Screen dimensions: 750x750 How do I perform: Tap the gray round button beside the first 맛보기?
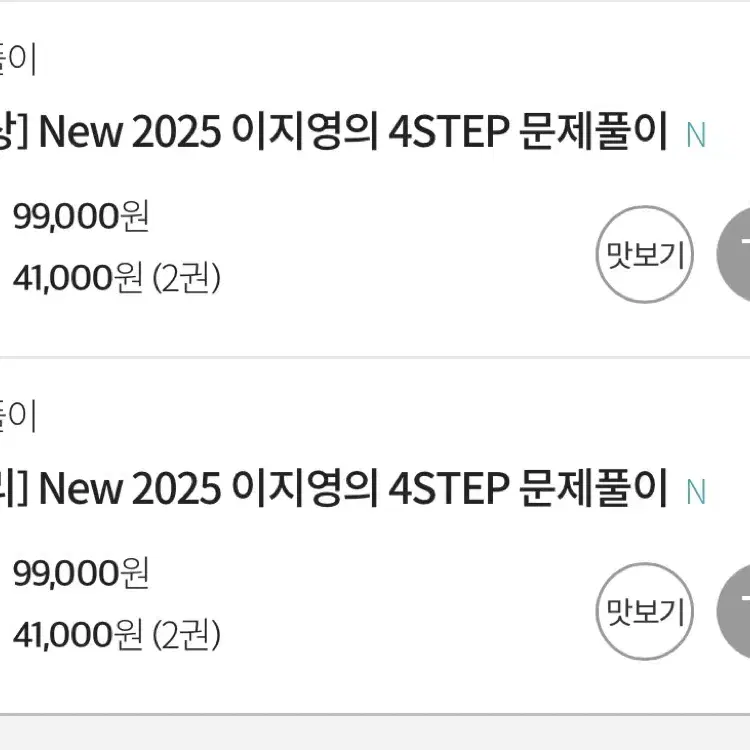point(734,254)
